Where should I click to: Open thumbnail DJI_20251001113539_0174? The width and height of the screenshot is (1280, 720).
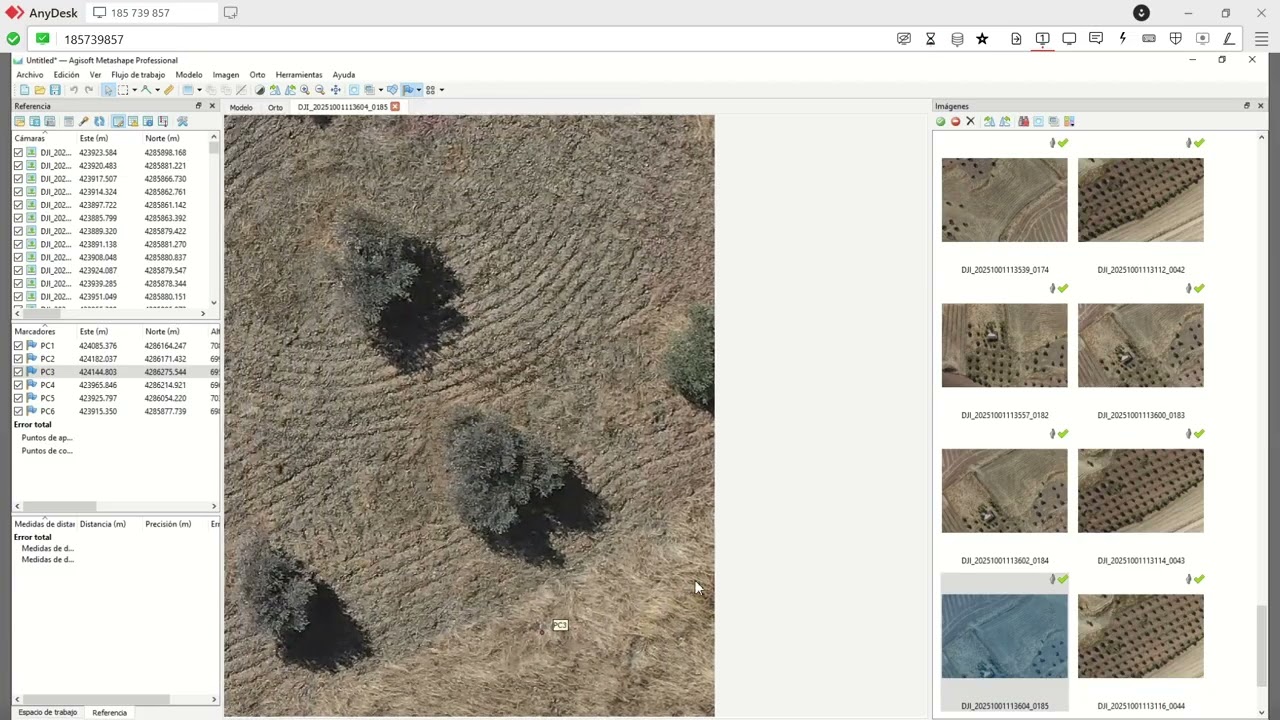pos(1004,200)
